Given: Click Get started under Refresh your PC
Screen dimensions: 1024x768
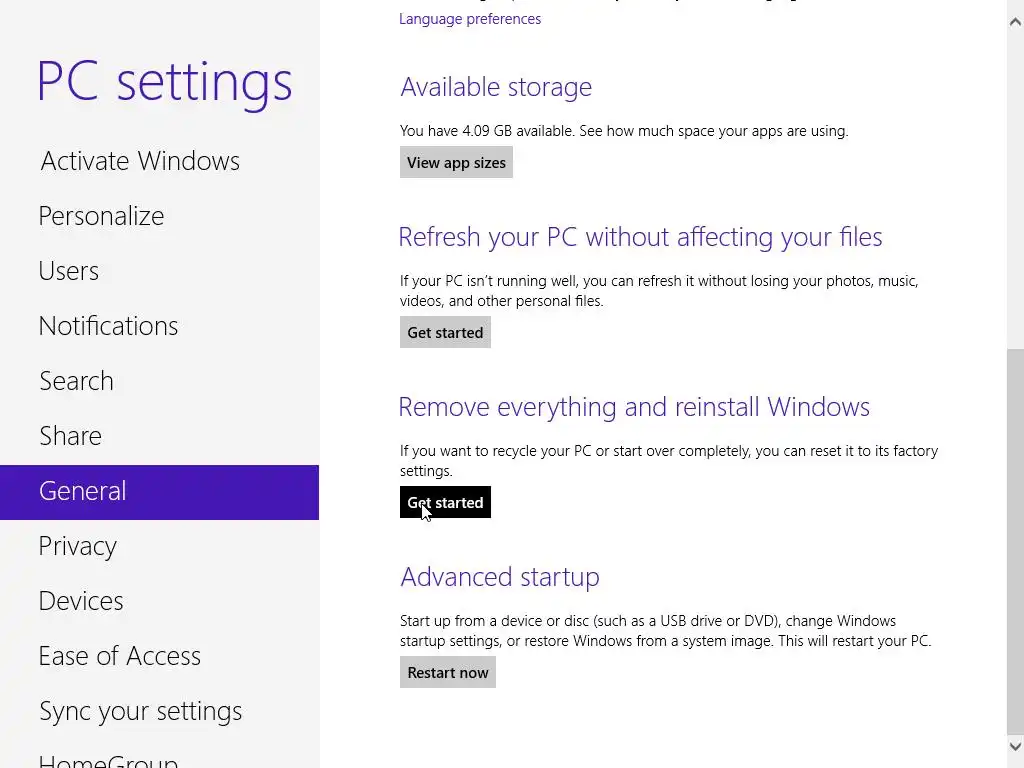Looking at the screenshot, I should coord(445,332).
